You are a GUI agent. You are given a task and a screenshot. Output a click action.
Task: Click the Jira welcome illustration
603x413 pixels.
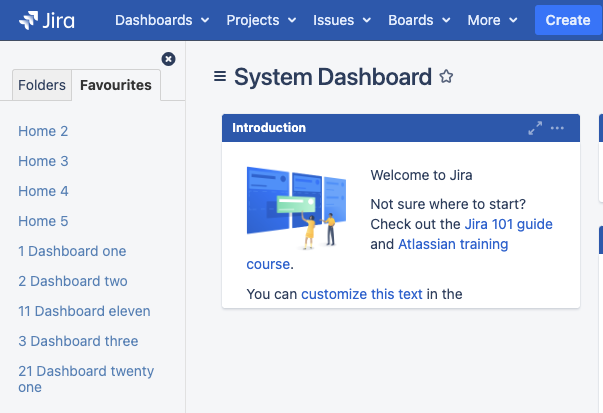click(296, 205)
